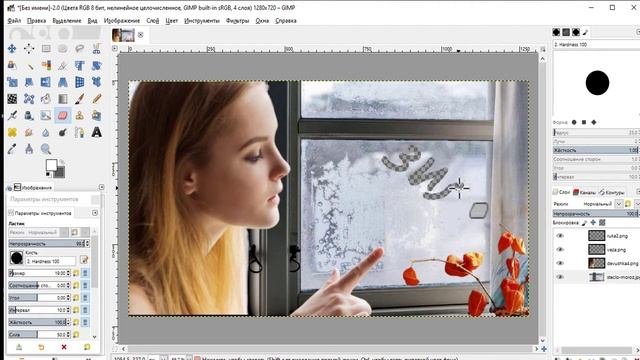
Task: Select the Color Picker eyedropper tool
Action: [x=12, y=149]
